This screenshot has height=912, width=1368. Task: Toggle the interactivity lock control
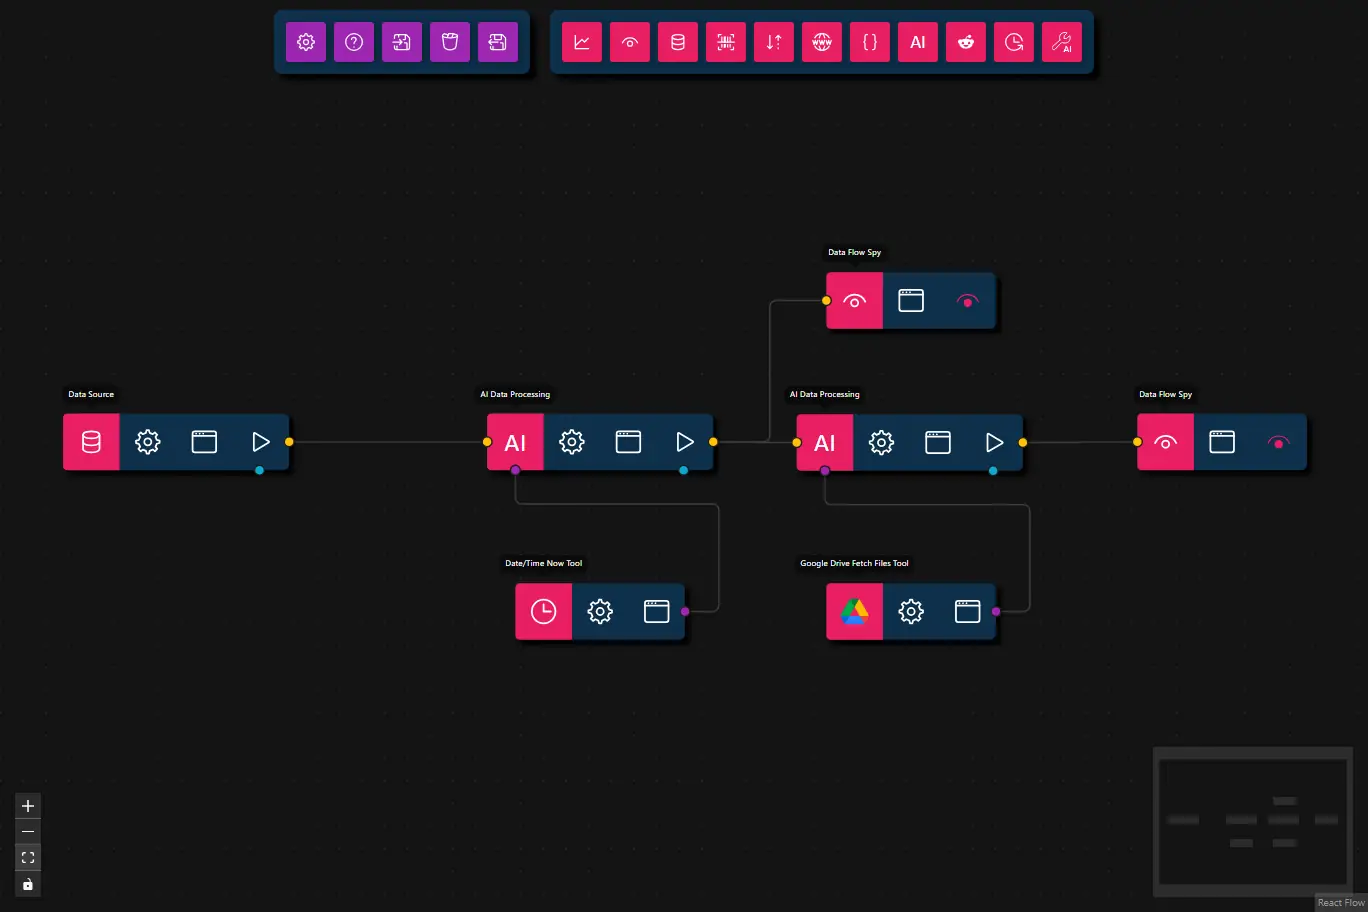tap(28, 883)
